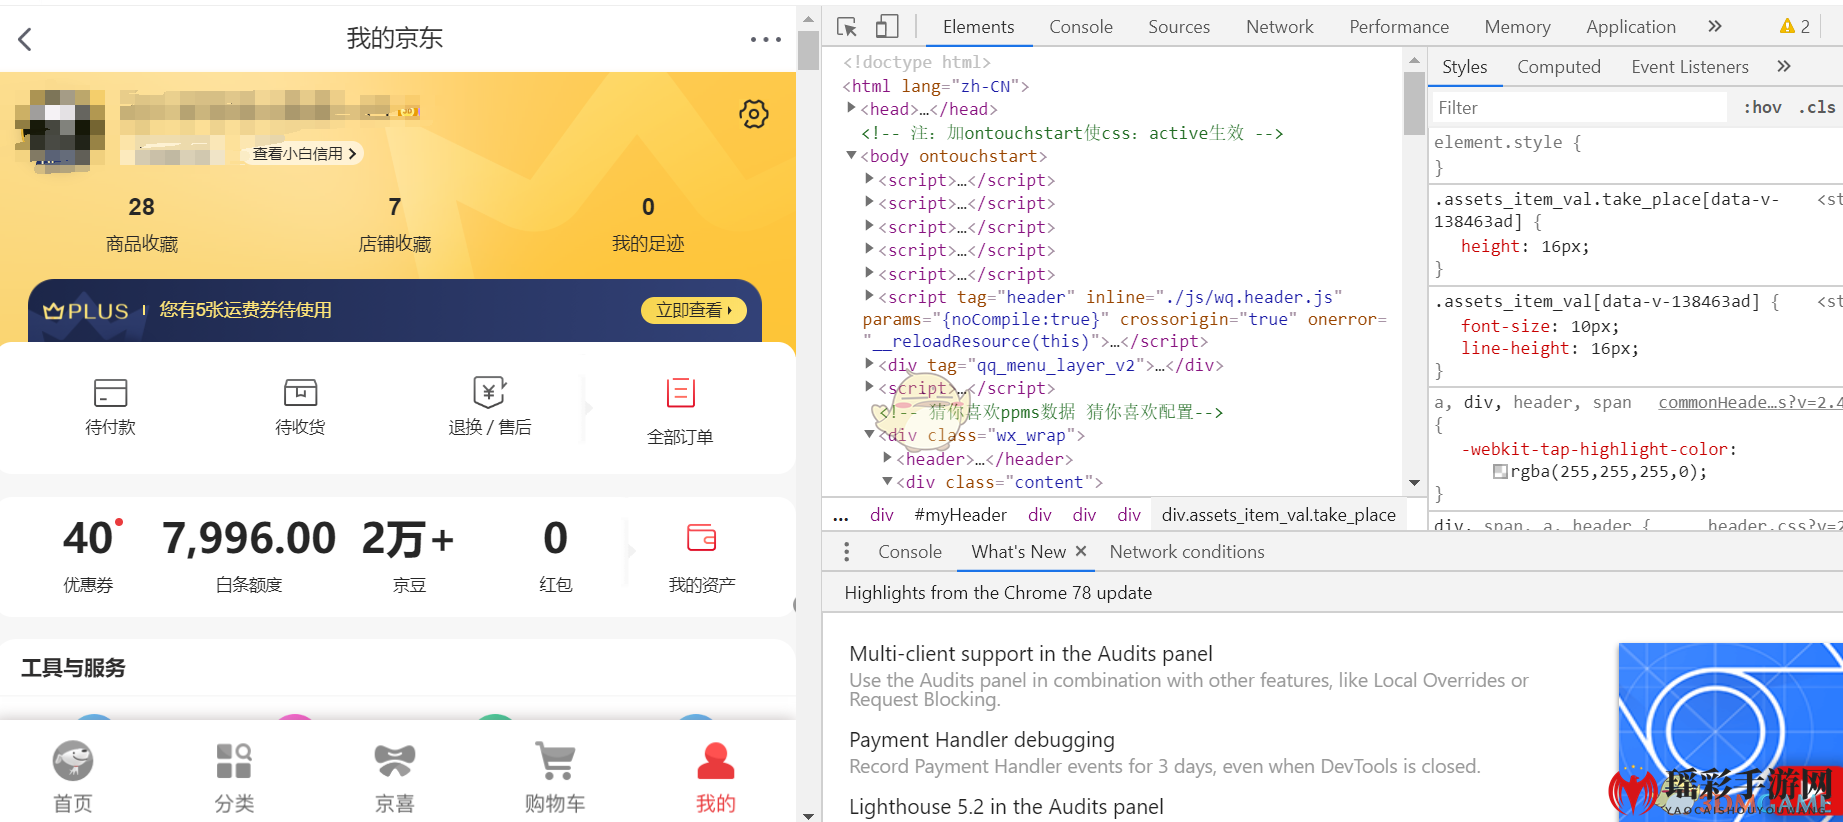Viewport: 1843px width, 822px height.
Task: Expand the header element node
Action: [888, 458]
